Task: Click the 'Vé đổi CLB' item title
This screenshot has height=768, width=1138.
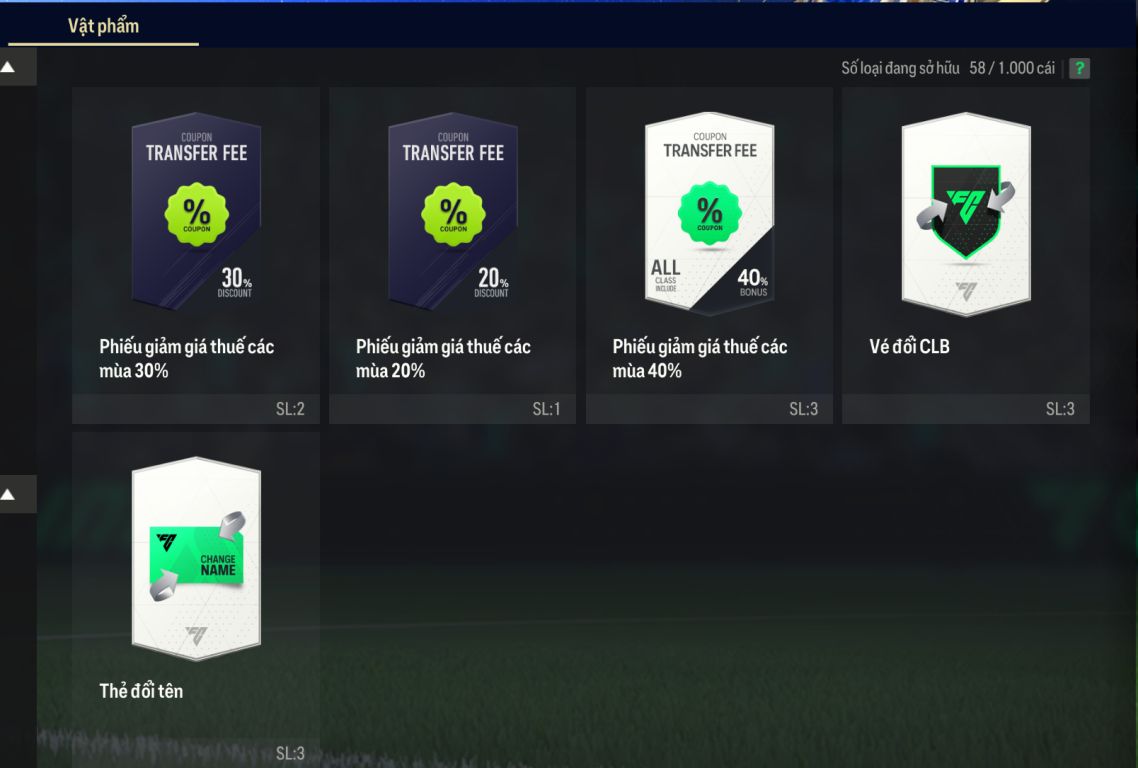Action: (x=909, y=347)
